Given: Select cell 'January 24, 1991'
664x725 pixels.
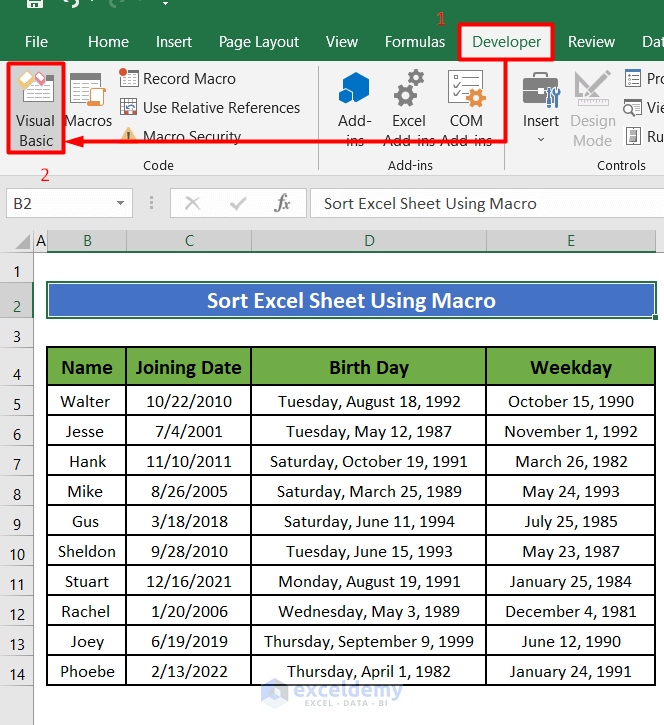Looking at the screenshot, I should (571, 671).
